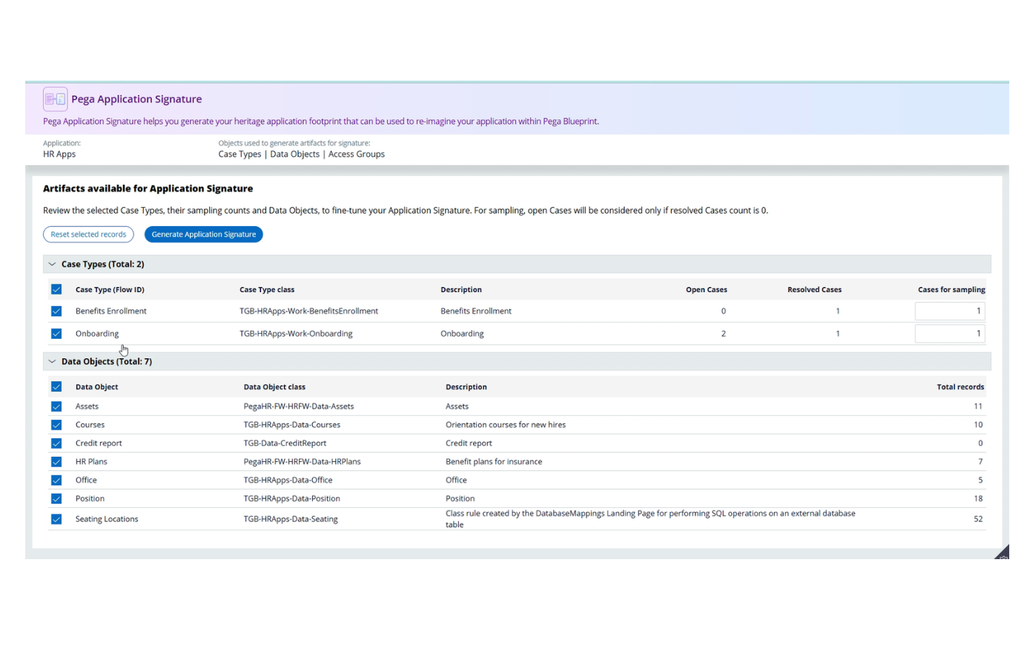Collapse the Case Types section chevron
This screenshot has width=1024, height=663.
(52, 264)
